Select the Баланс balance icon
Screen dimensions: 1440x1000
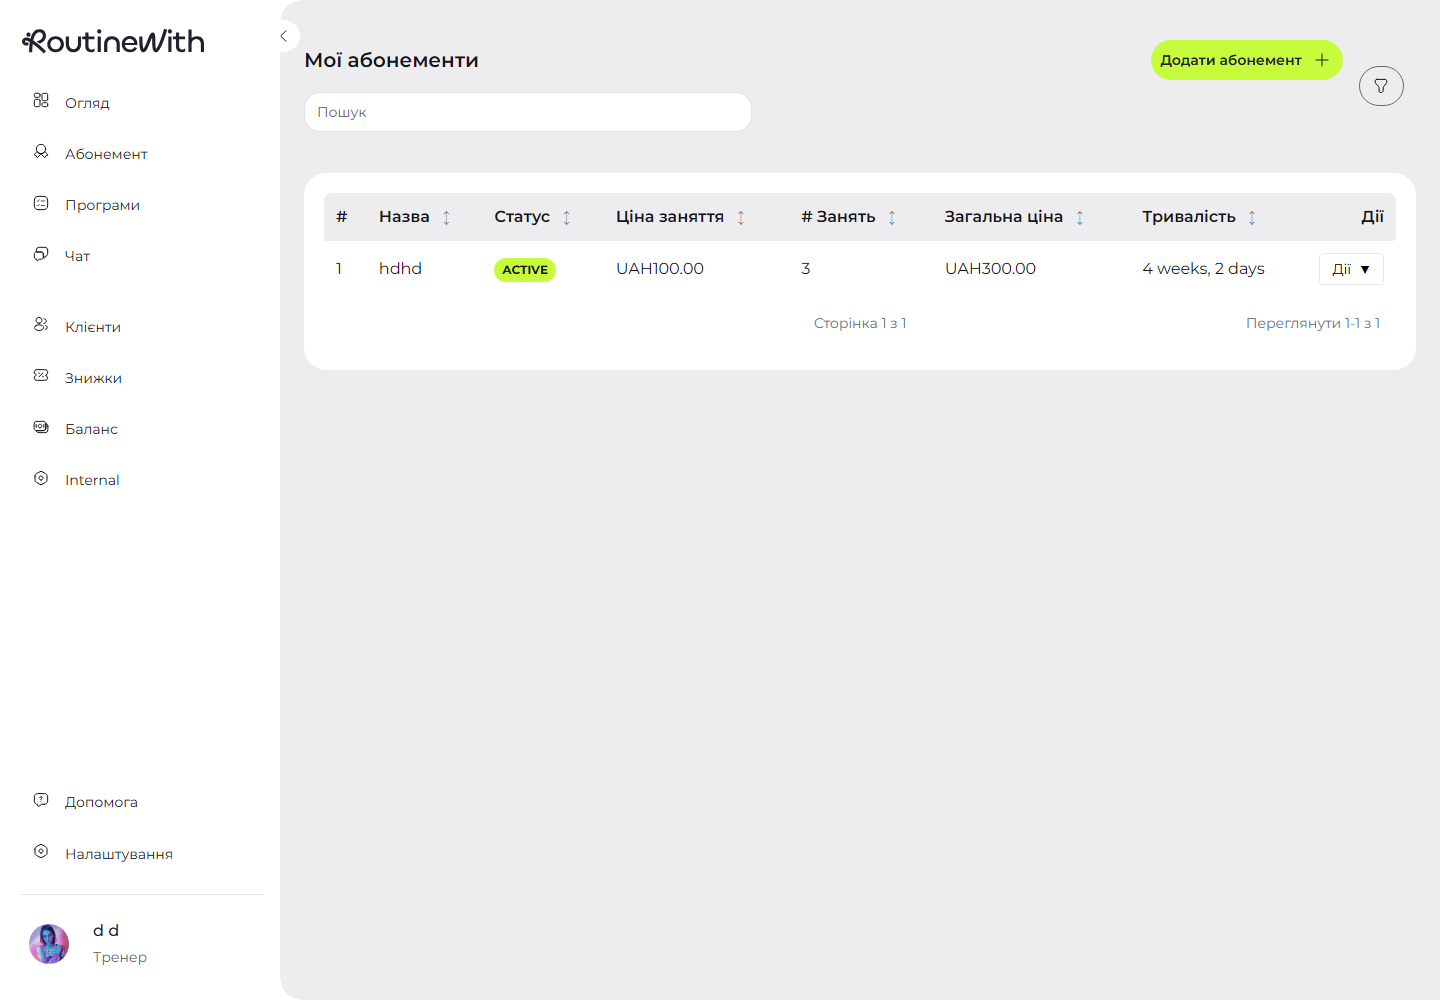tap(41, 426)
